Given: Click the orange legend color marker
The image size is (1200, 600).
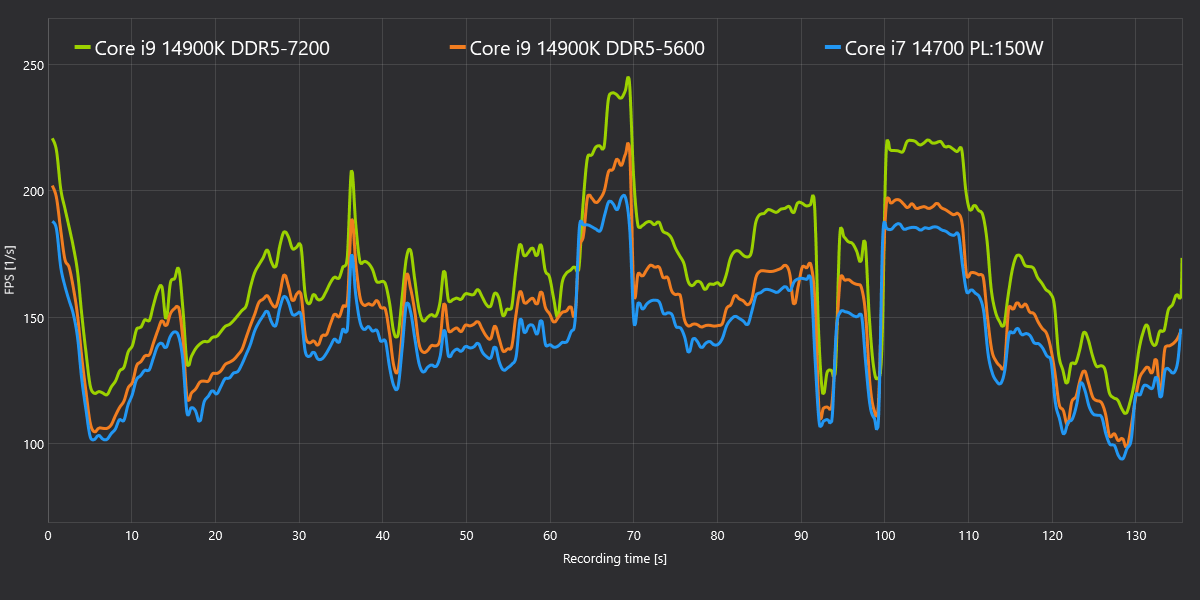Looking at the screenshot, I should pos(458,47).
